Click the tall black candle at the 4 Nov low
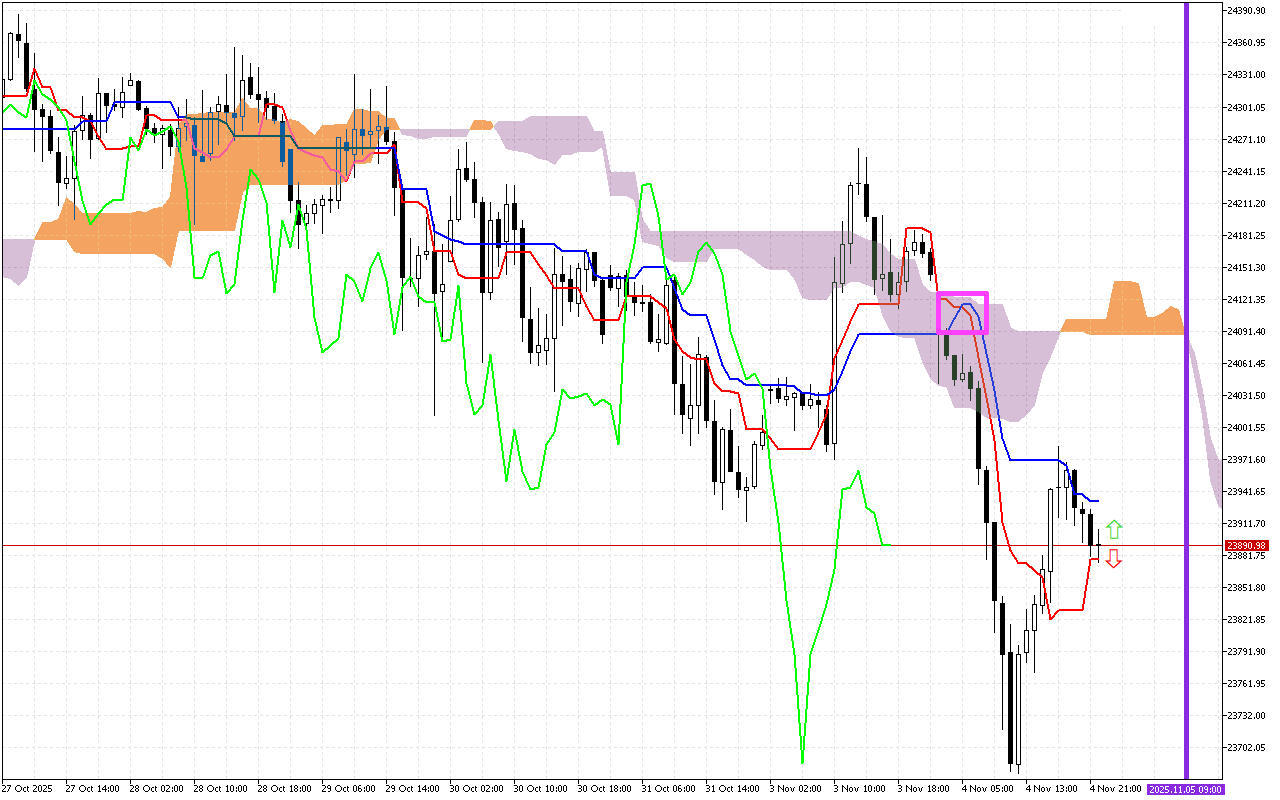The height and width of the screenshot is (800, 1280). (x=1012, y=705)
